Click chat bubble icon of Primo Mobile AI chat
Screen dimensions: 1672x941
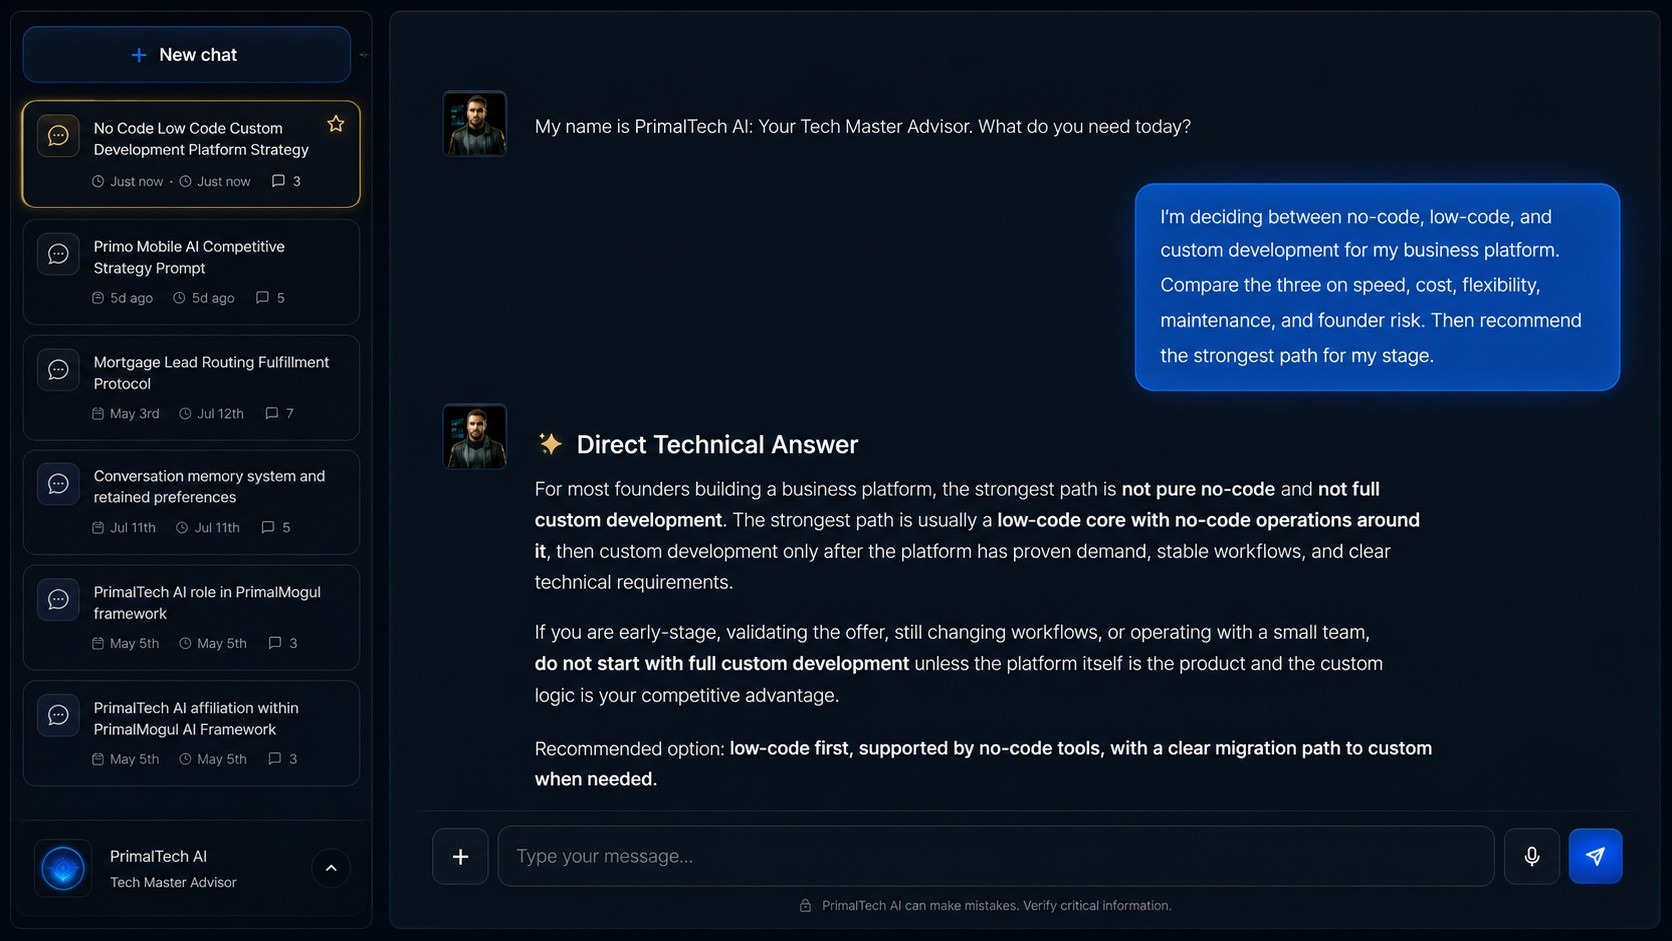click(x=58, y=254)
